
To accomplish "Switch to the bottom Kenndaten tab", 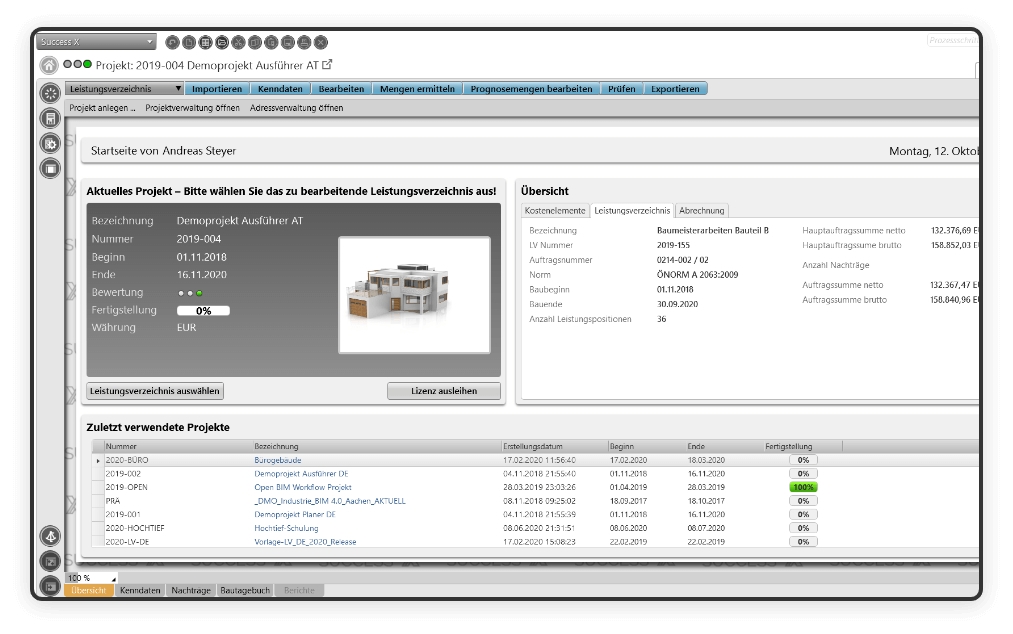I will 140,590.
